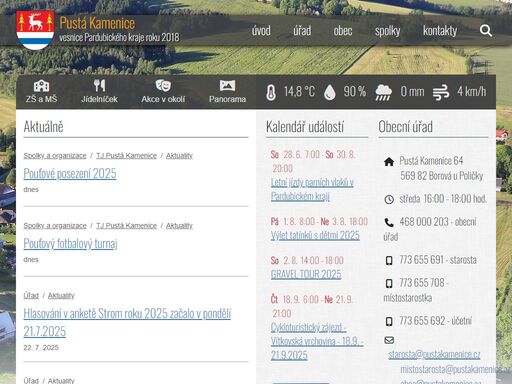
Task: Open the Jídelníček cutlery icon
Action: click(99, 86)
